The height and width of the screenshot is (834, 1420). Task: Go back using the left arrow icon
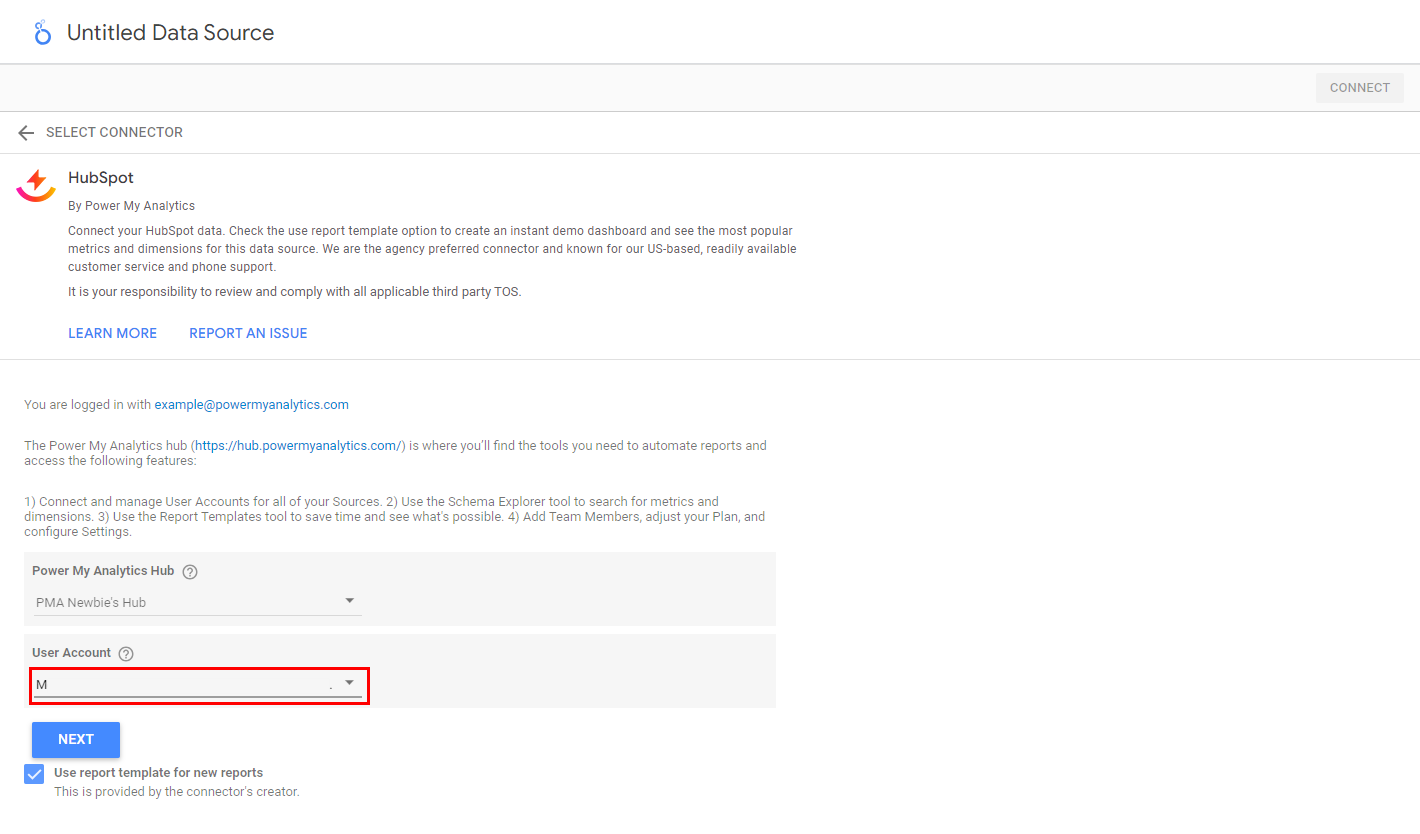[26, 133]
